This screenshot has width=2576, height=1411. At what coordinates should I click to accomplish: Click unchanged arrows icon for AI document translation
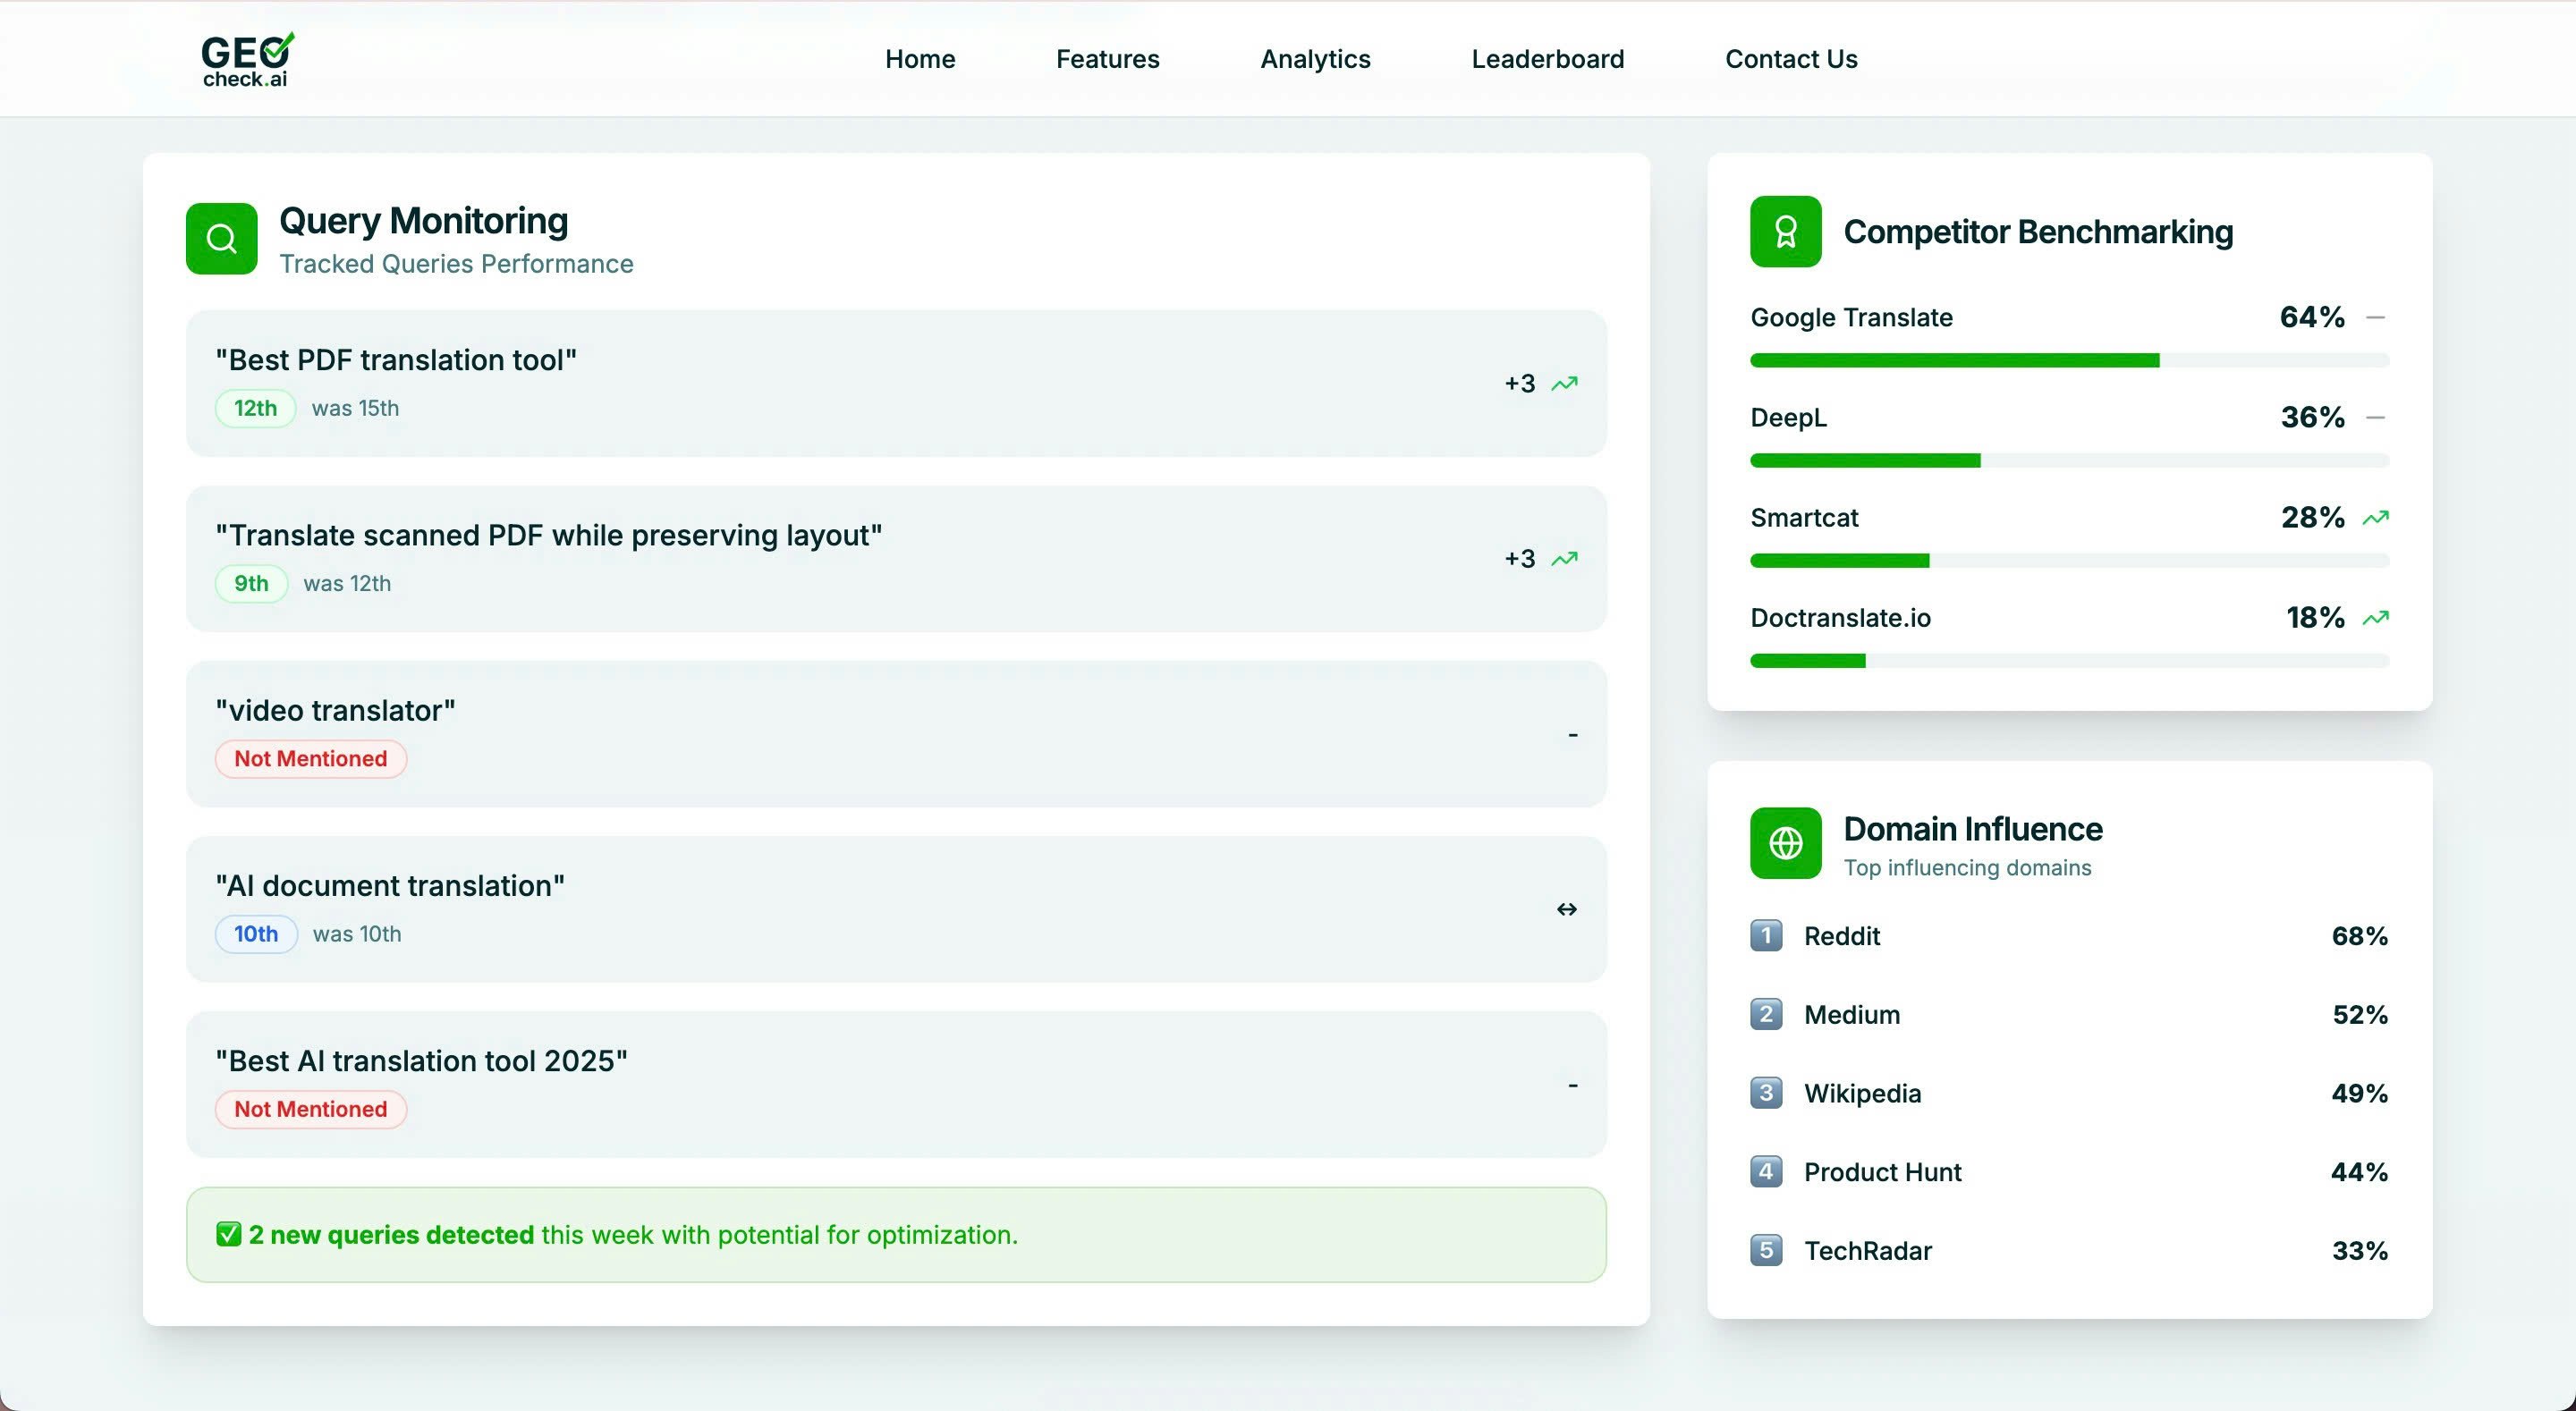tap(1567, 909)
